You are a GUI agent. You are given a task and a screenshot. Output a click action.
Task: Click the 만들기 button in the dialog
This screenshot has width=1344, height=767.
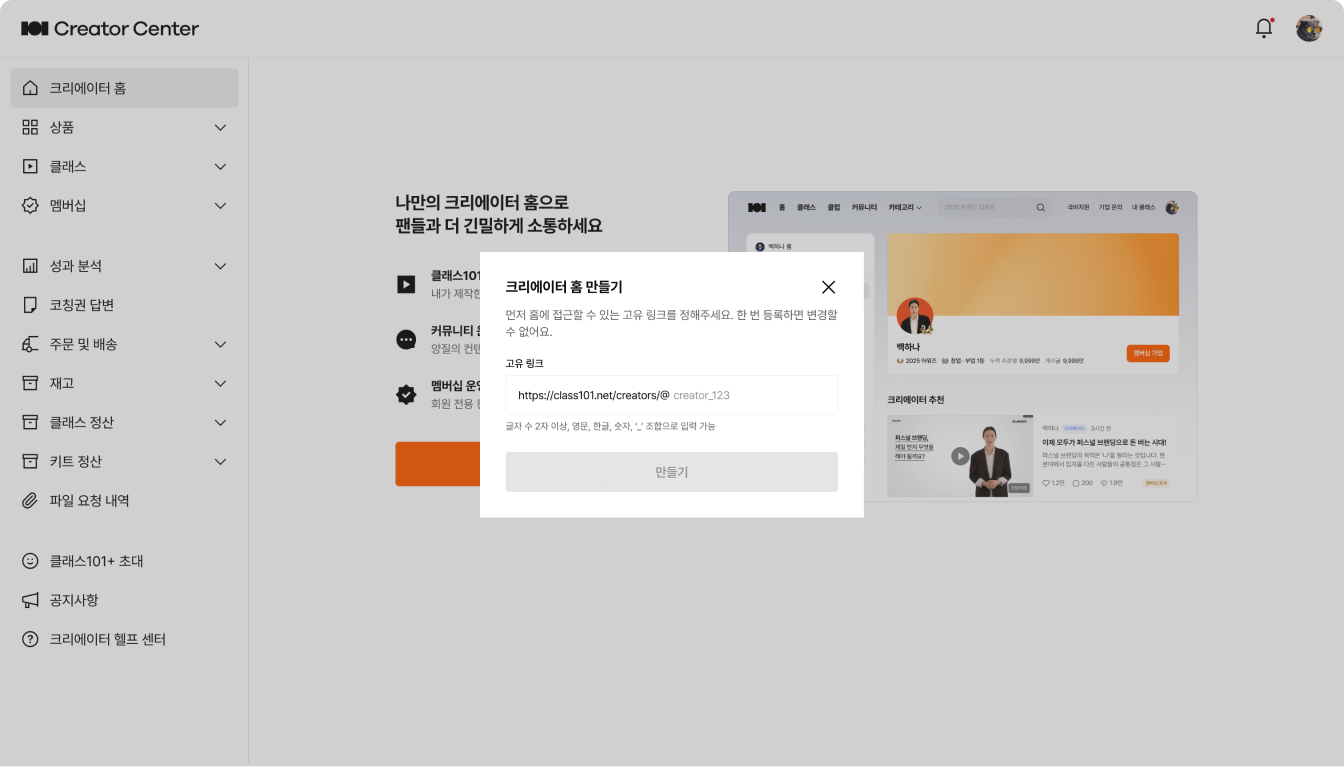(671, 472)
